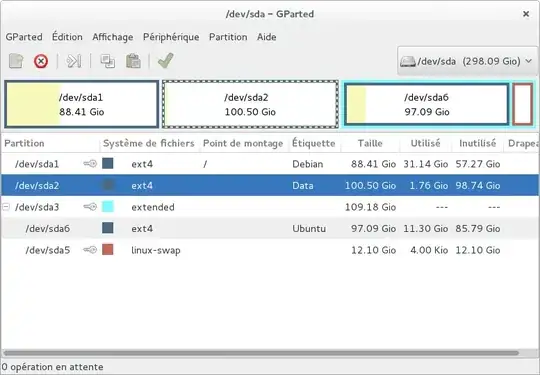Open the /dev/sda device selector dropdown
This screenshot has width=540, height=375.
click(467, 61)
